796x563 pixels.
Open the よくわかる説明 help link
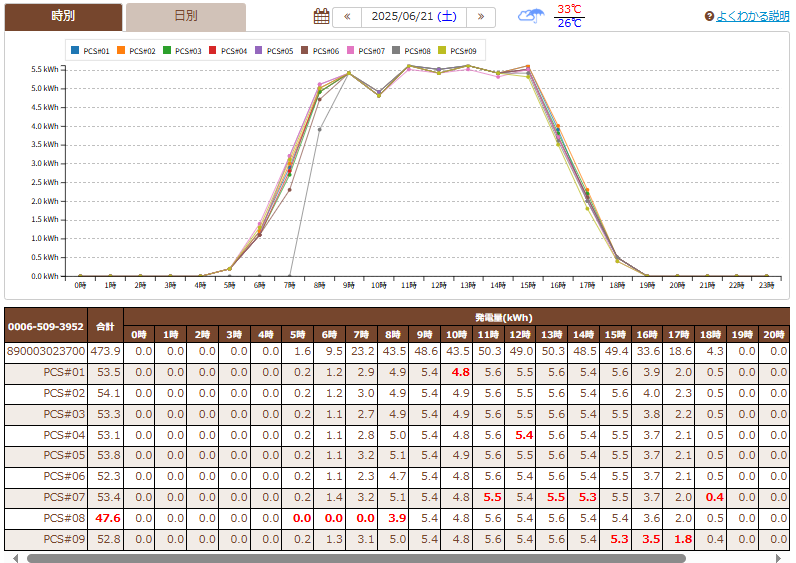click(752, 16)
